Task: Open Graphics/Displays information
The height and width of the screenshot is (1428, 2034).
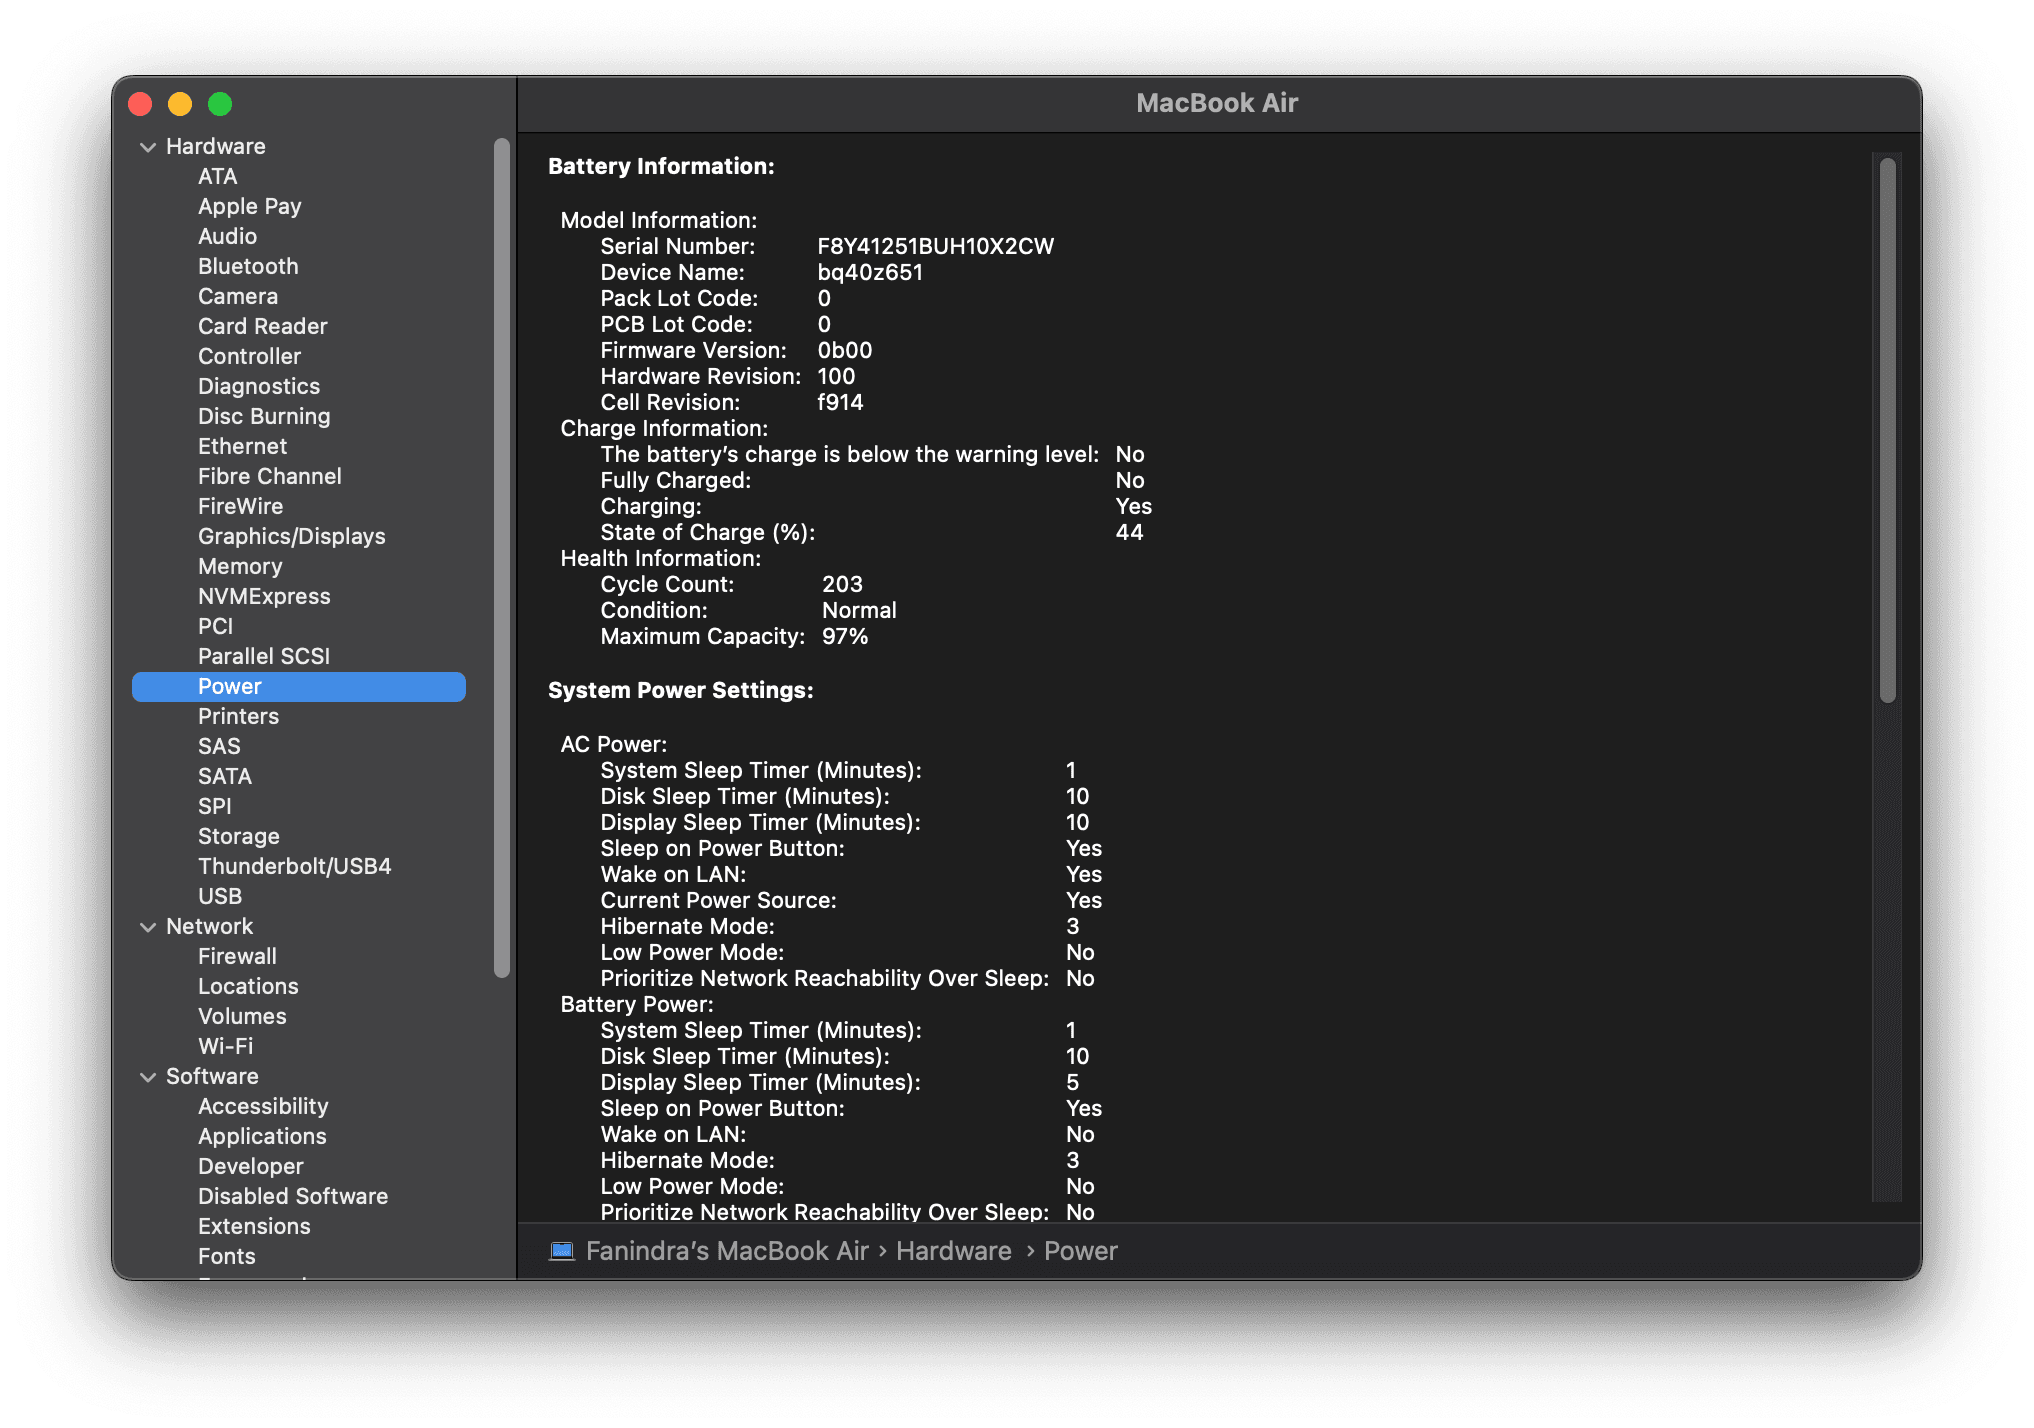Action: pyautogui.click(x=291, y=536)
